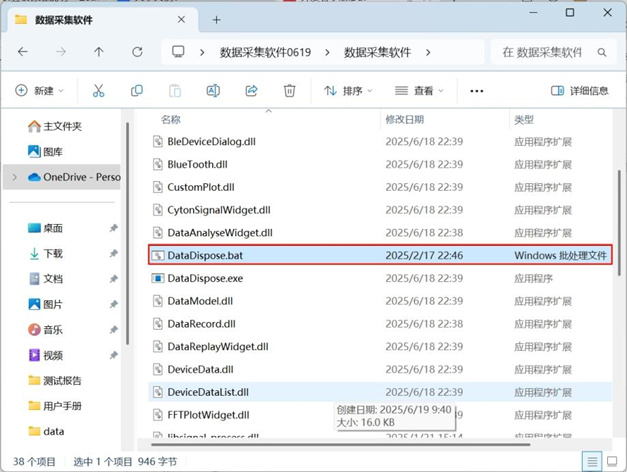
Task: Expand the OneDrive tree node
Action: coord(13,177)
